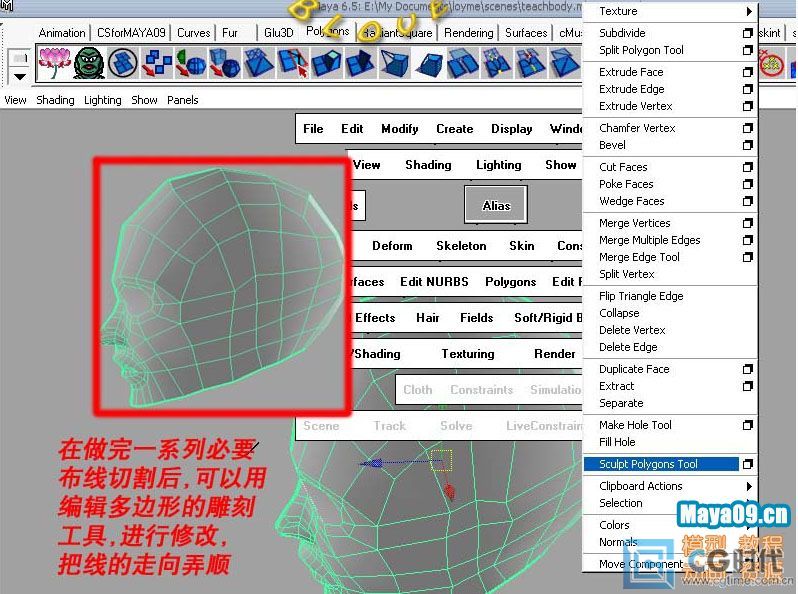Click the cube with raised top face icon
Image resolution: width=798 pixels, height=594 pixels.
click(x=326, y=63)
